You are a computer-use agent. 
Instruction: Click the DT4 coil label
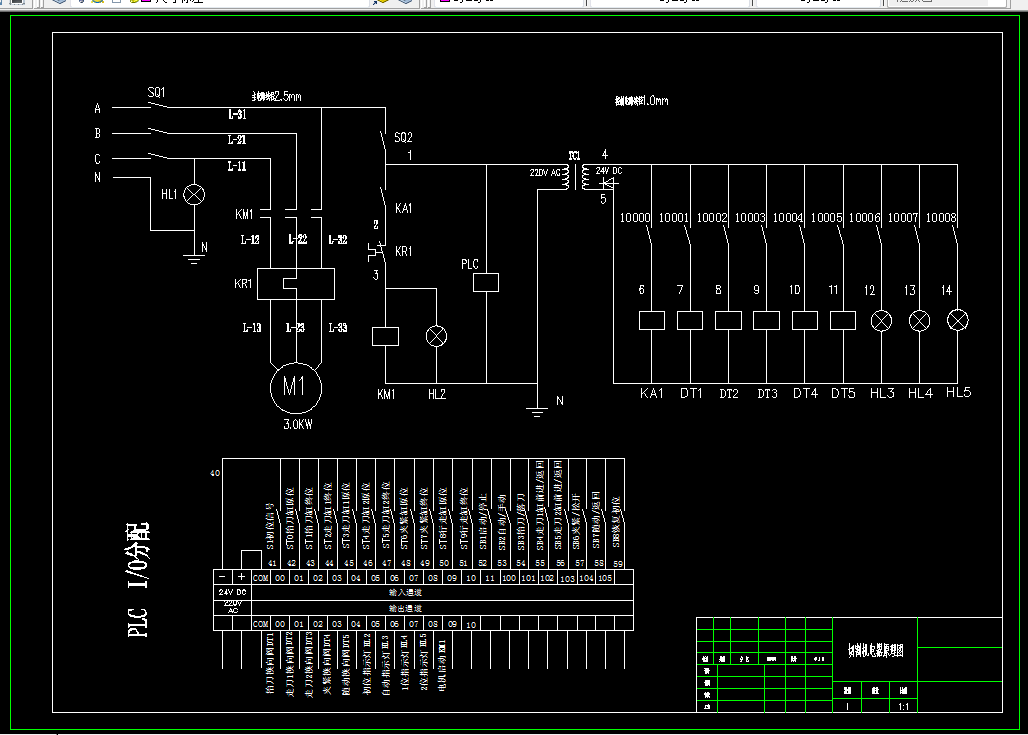pyautogui.click(x=805, y=393)
